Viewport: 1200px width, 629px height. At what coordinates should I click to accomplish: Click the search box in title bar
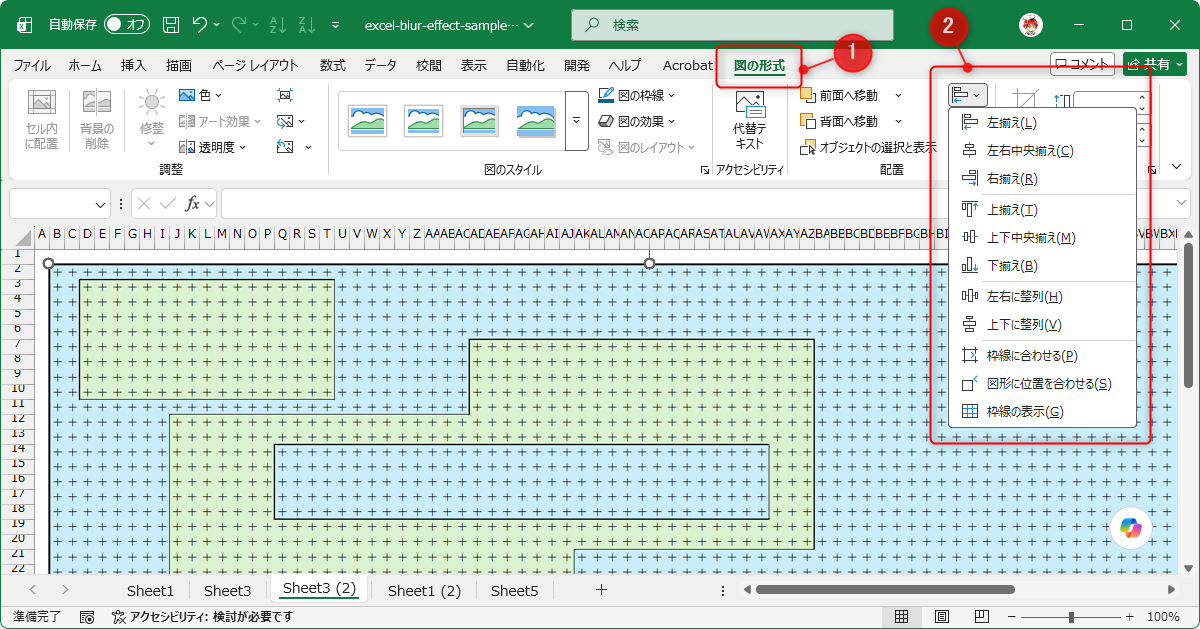point(732,24)
